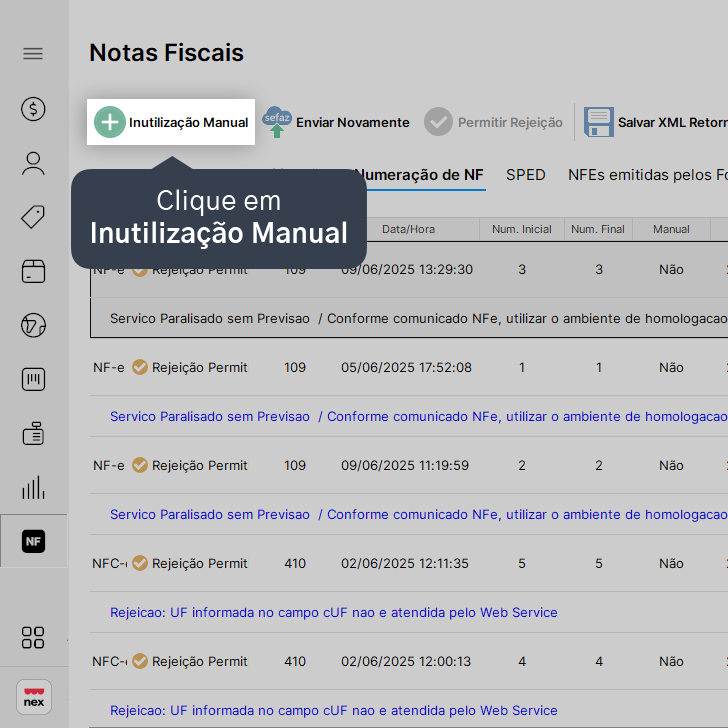Click NF-e label in 05/06/2025 17:52:08 row
The width and height of the screenshot is (728, 728).
click(x=109, y=367)
